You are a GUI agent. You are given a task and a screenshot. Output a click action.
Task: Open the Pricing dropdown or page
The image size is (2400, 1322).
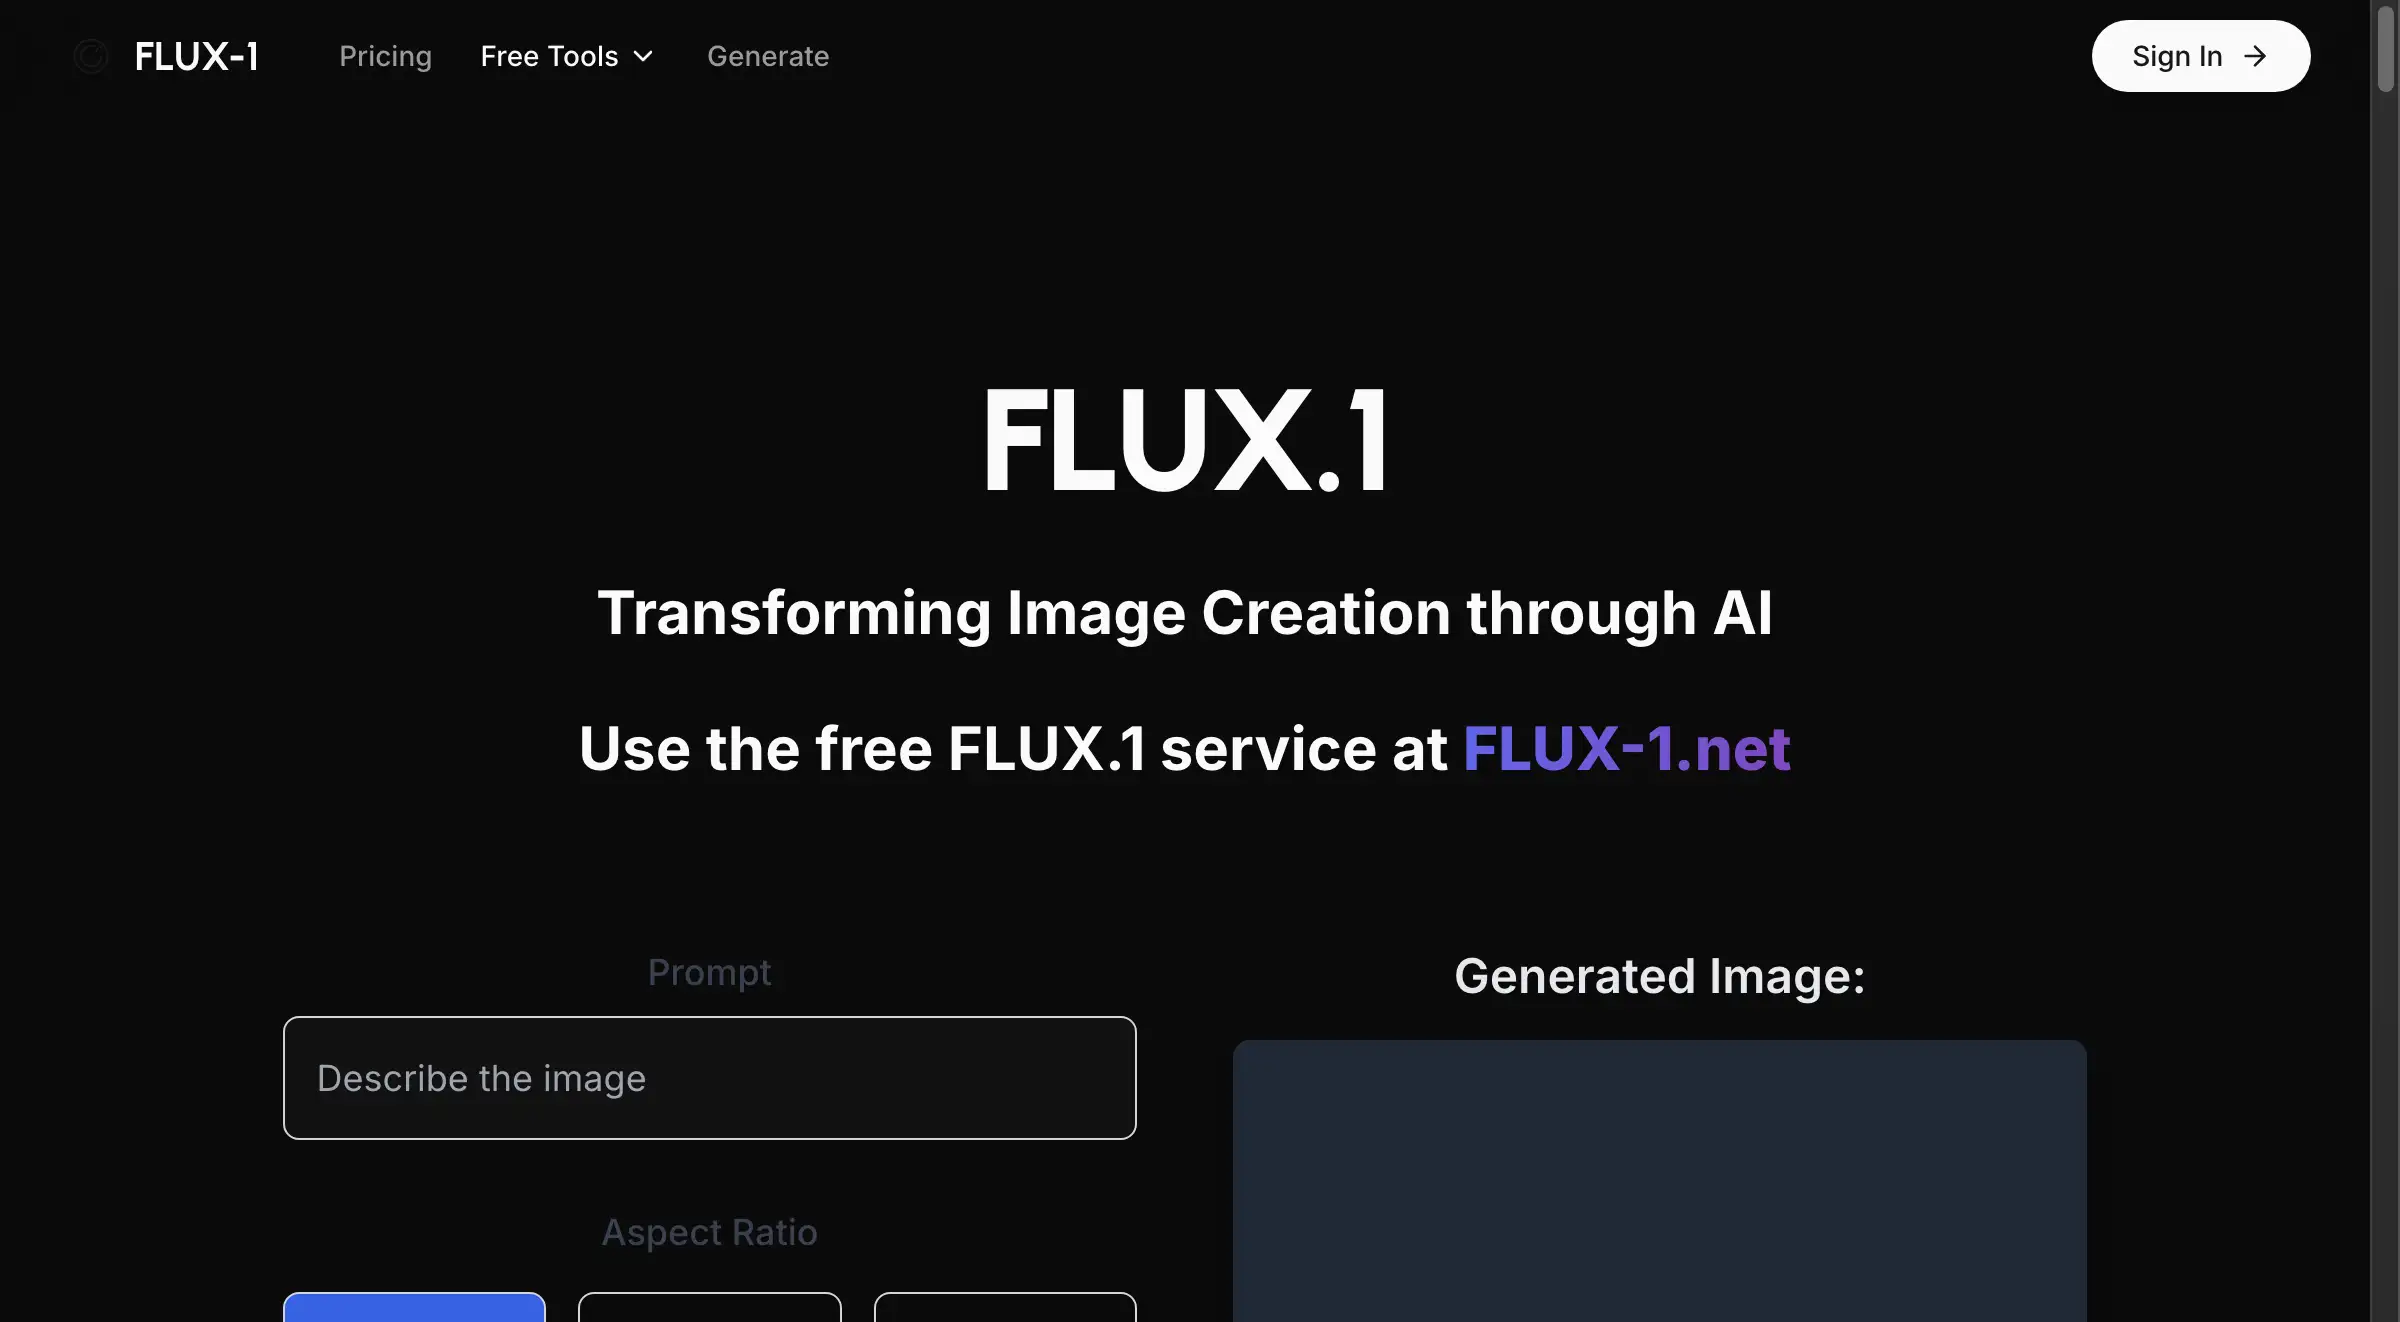(x=386, y=55)
